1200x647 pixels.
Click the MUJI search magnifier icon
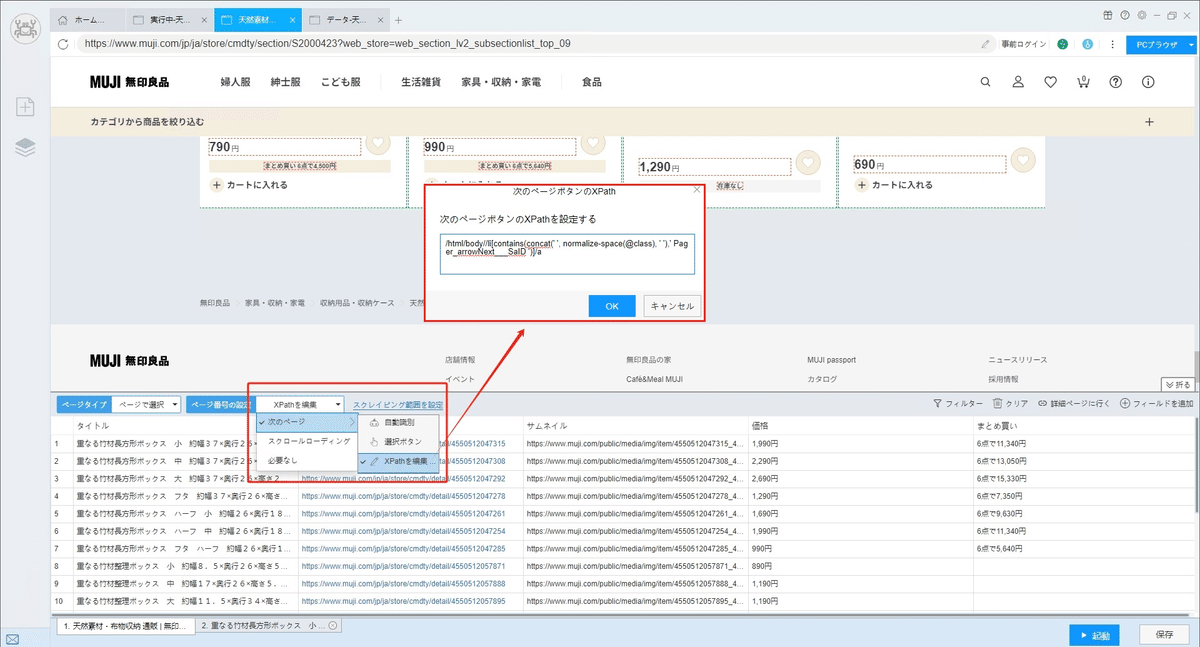[986, 82]
